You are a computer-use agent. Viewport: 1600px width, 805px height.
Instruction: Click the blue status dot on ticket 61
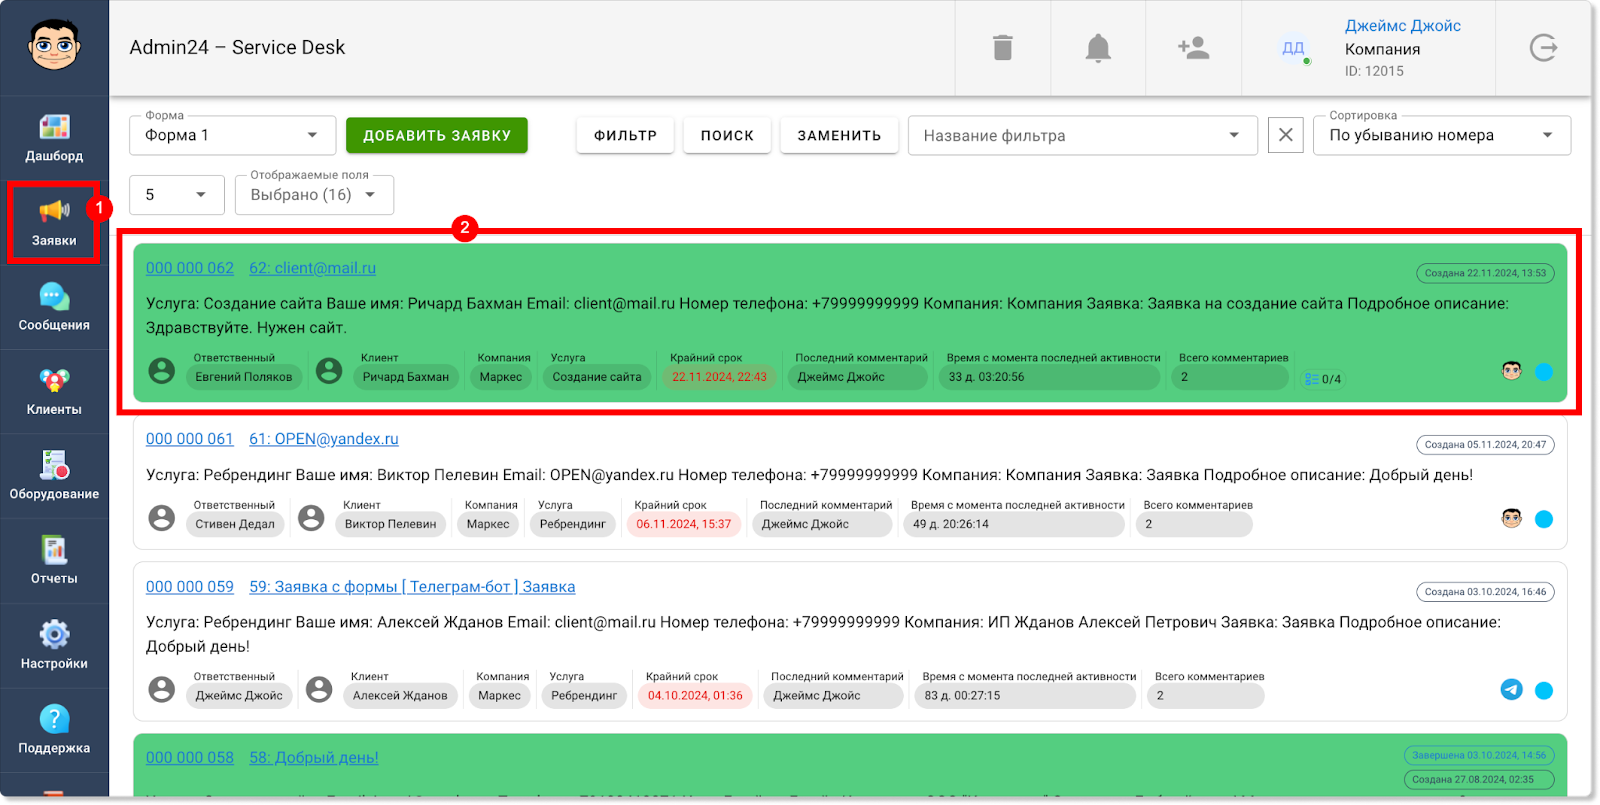(x=1544, y=519)
